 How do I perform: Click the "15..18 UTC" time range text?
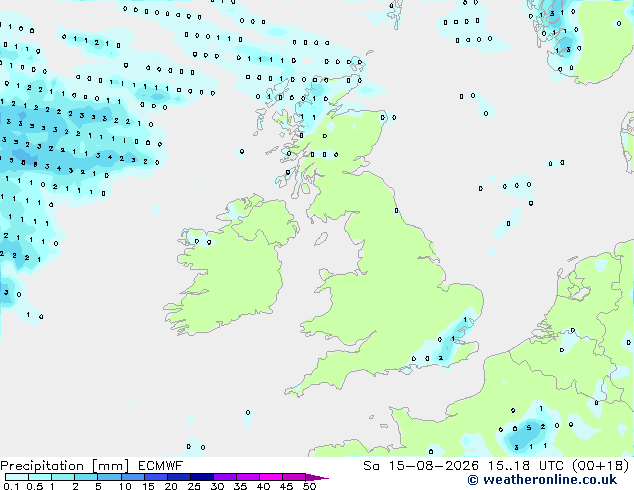[526, 466]
